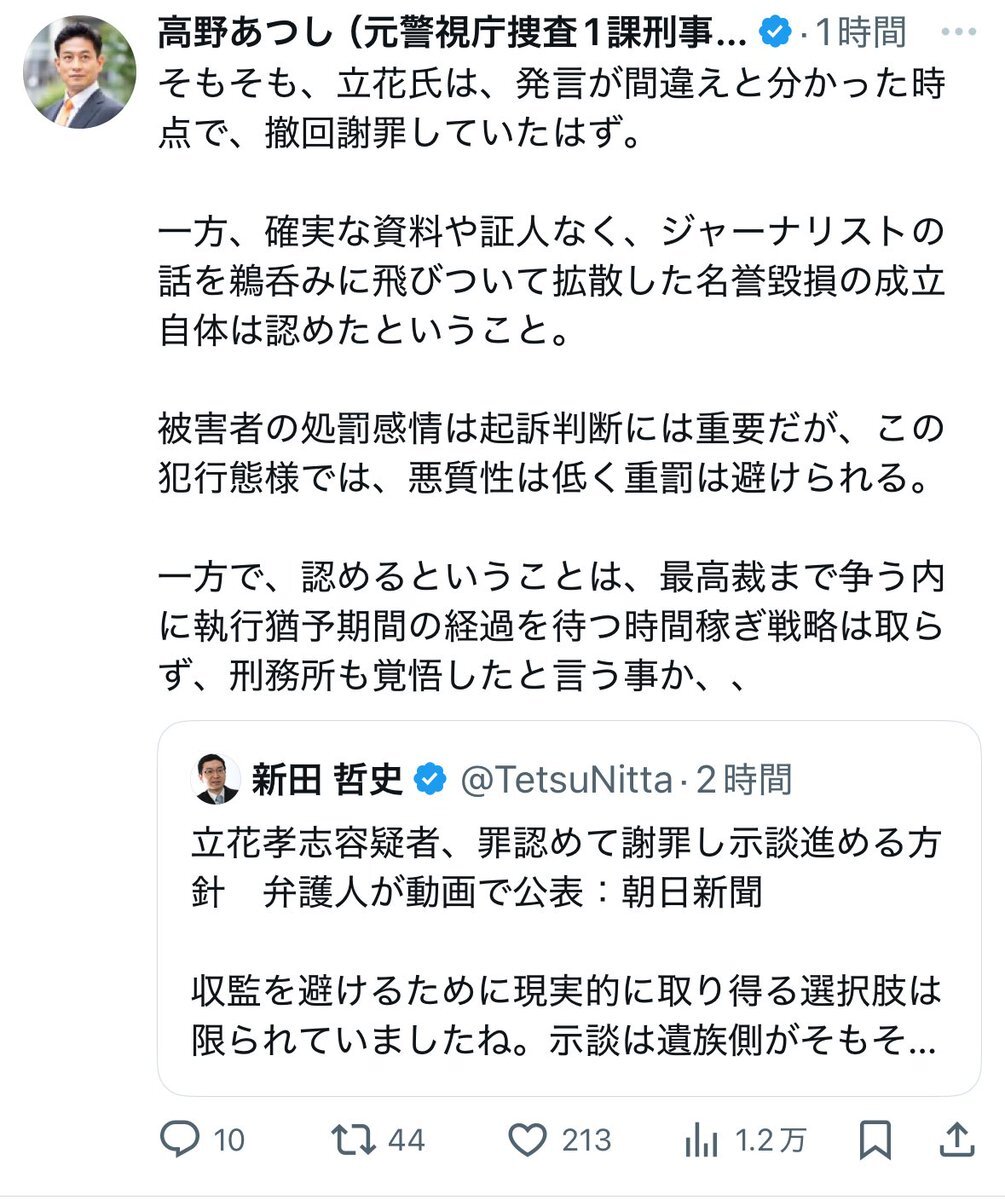Open the 新田 哲史 display name
Viewport: 1005px width, 1200px height.
(327, 780)
